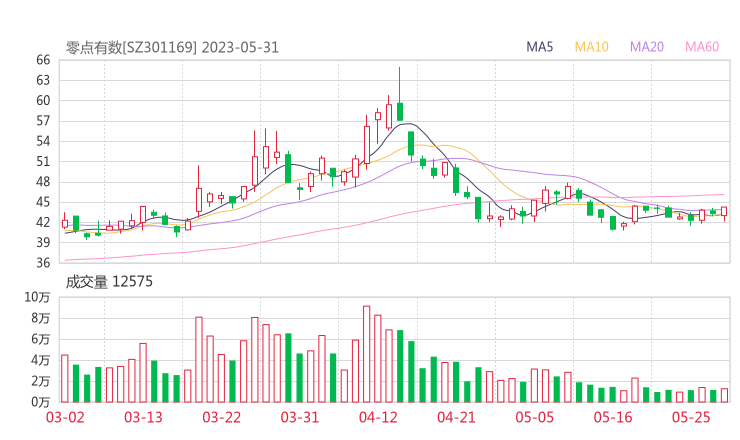Click the 4万 volume axis label
Image resolution: width=740 pixels, height=440 pixels.
(x=40, y=360)
